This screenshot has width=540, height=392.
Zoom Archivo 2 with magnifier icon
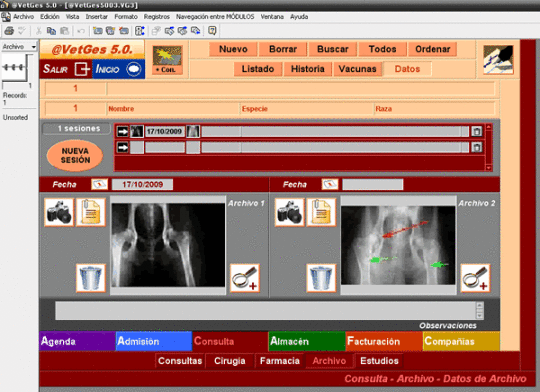pyautogui.click(x=475, y=278)
